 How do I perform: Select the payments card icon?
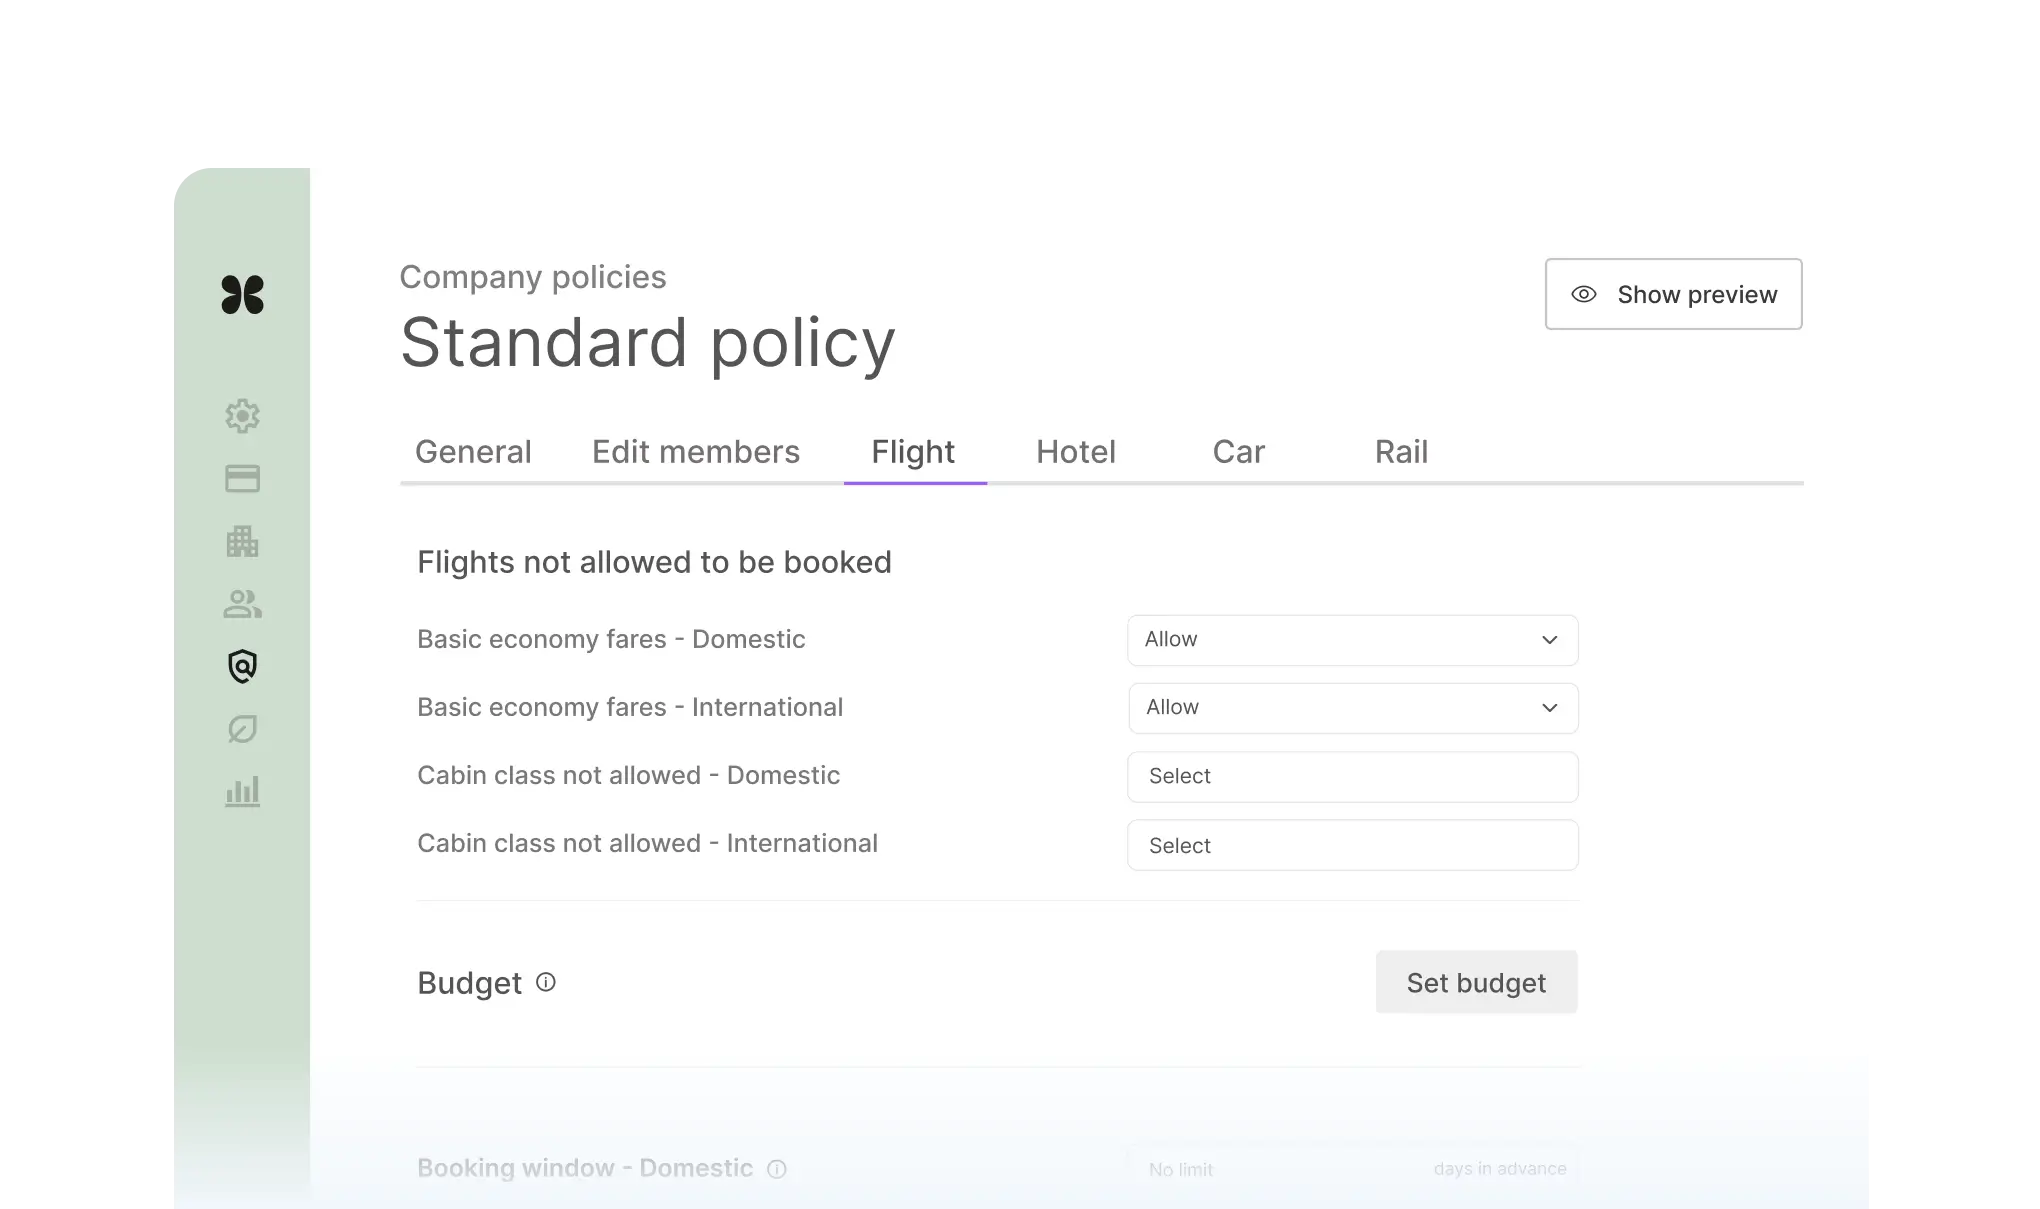pos(242,478)
